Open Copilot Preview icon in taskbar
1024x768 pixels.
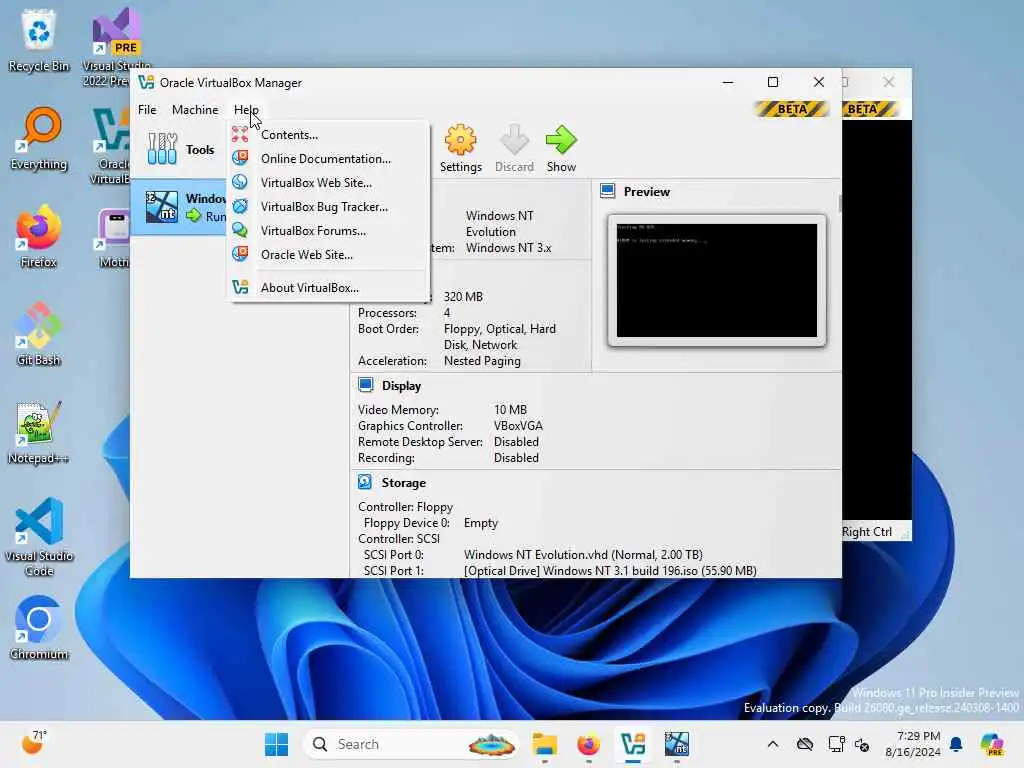coord(992,744)
